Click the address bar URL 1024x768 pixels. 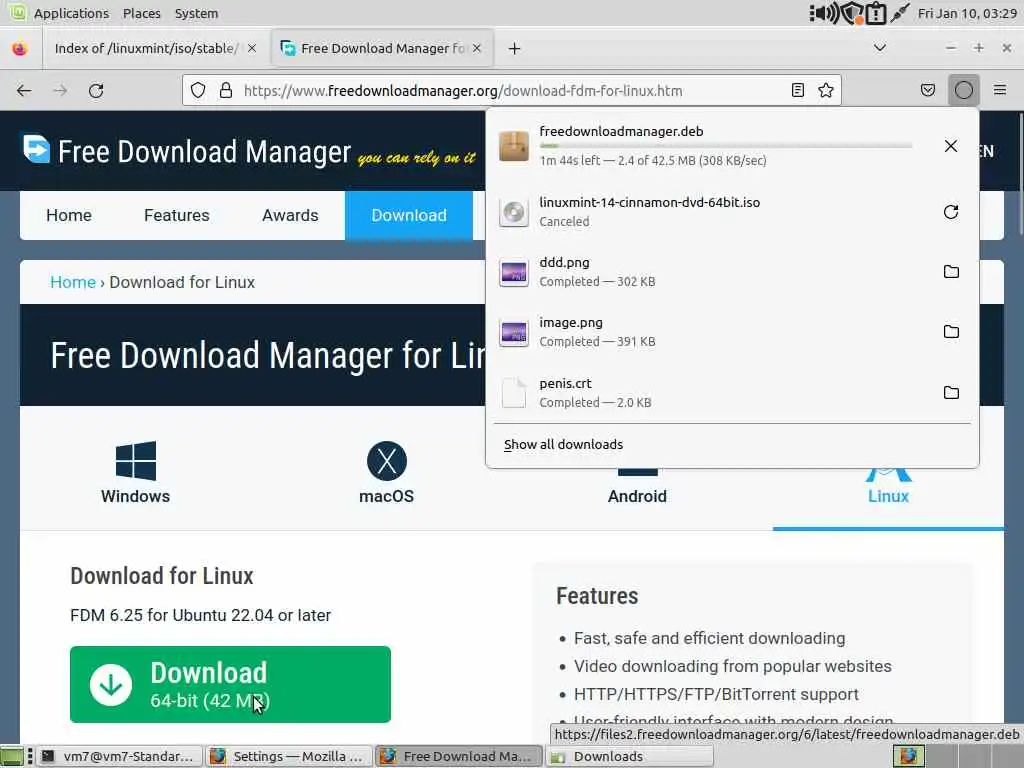[463, 91]
